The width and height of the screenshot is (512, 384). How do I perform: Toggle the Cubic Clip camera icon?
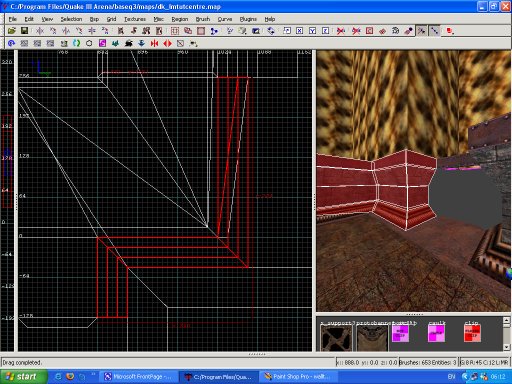(256, 31)
